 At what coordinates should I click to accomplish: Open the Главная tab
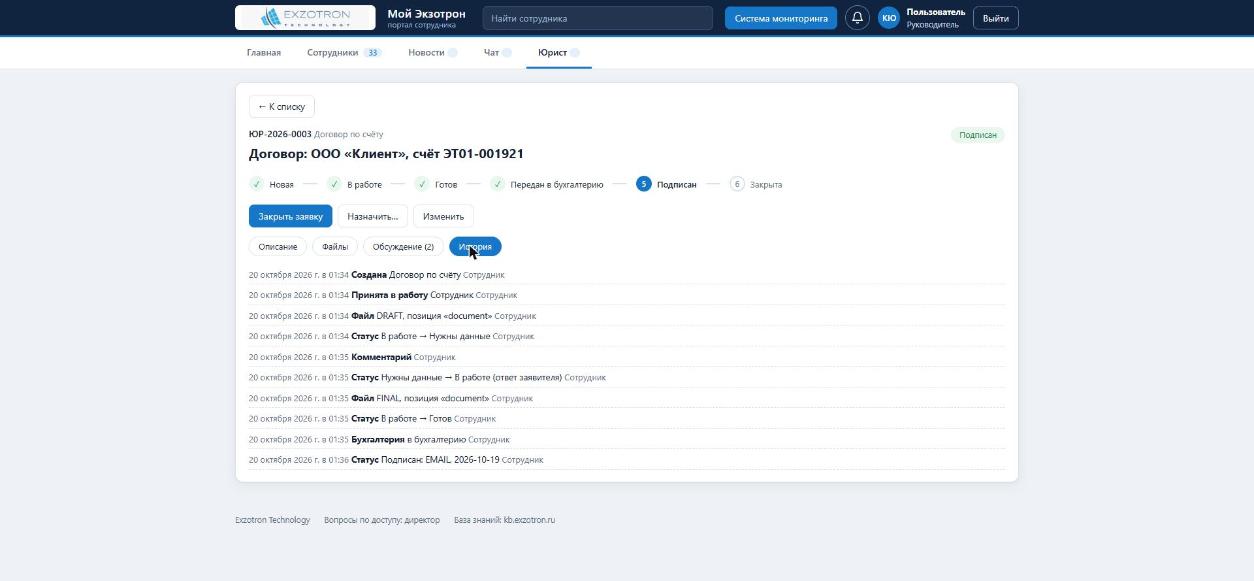pyautogui.click(x=264, y=52)
